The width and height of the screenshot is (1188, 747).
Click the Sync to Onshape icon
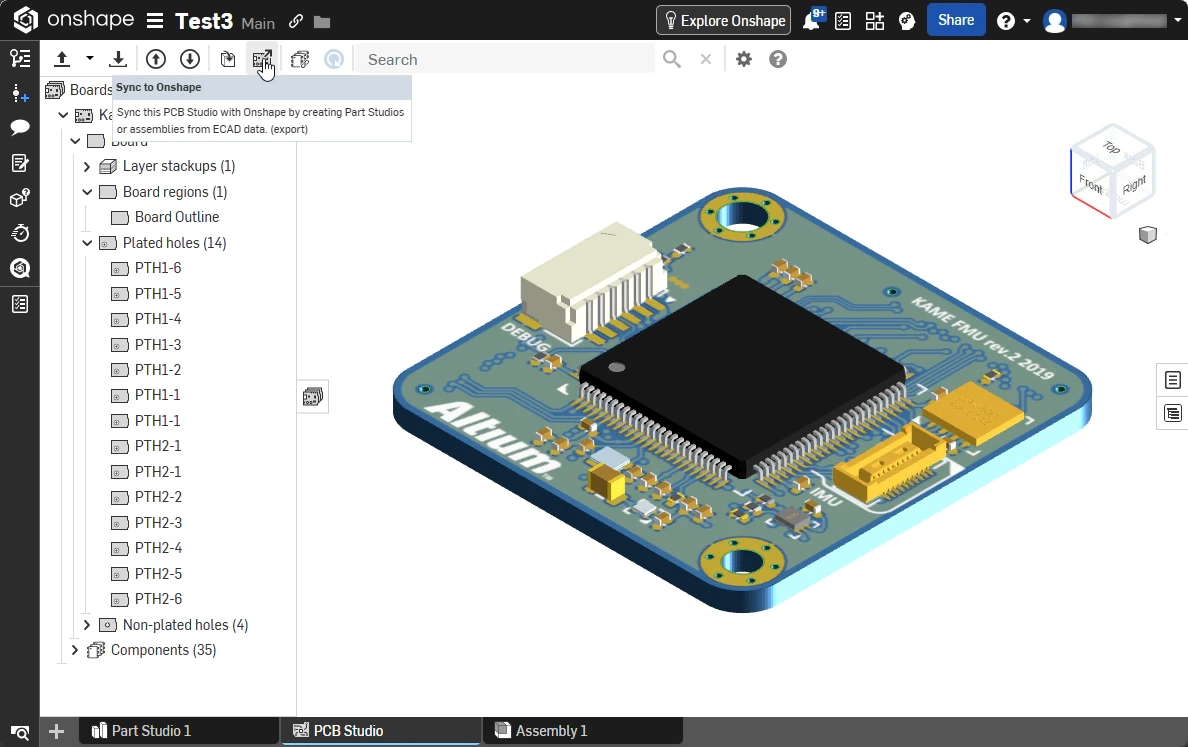[x=262, y=59]
